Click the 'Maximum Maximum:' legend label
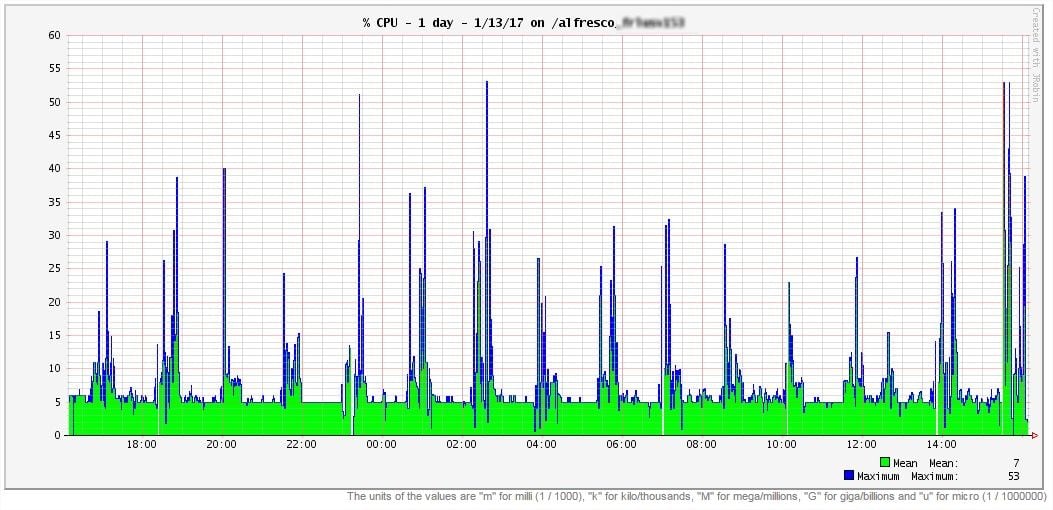Image resolution: width=1053 pixels, height=510 pixels. [907, 476]
